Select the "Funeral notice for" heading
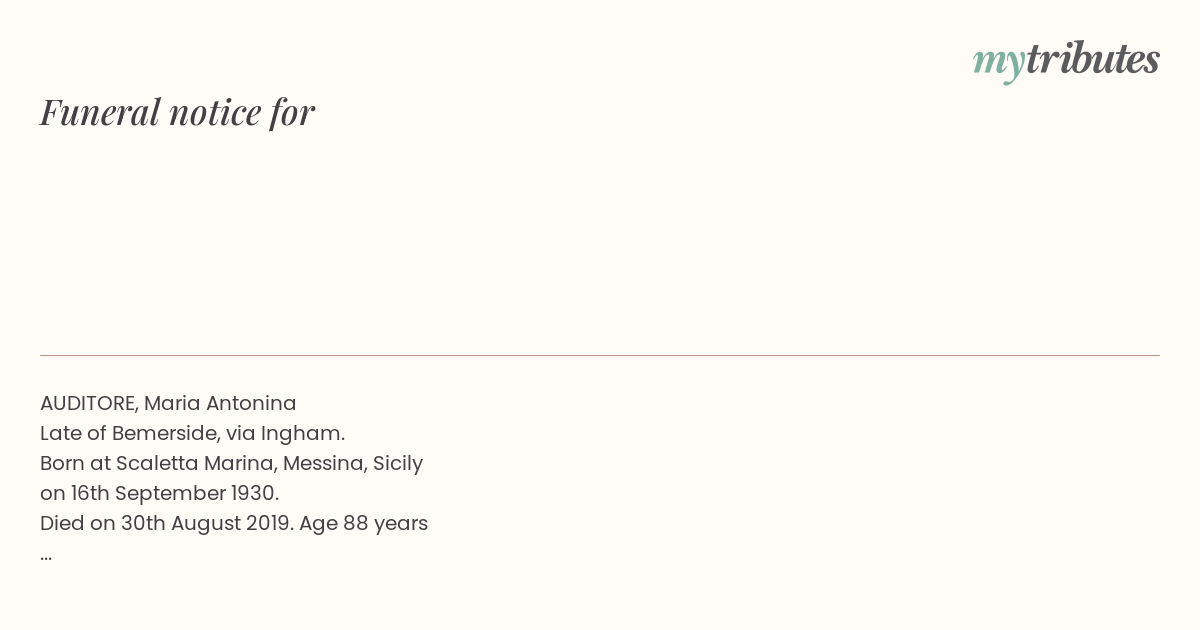This screenshot has height=630, width=1200. point(177,112)
